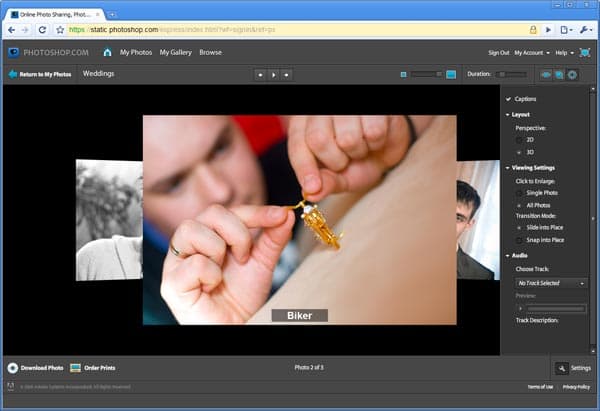Select Single Photo enlarge option
The width and height of the screenshot is (600, 411).
tap(519, 193)
